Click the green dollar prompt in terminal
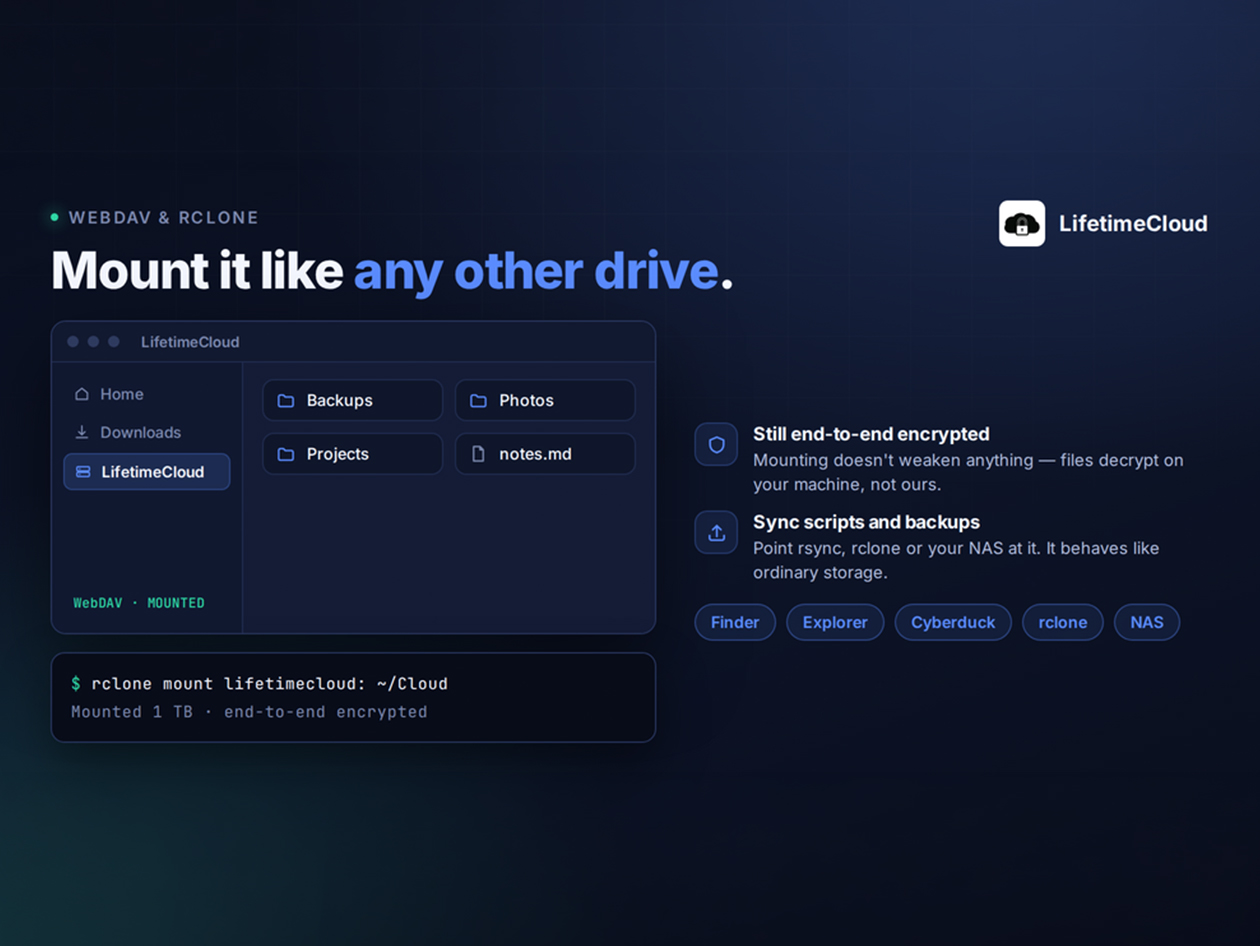This screenshot has height=946, width=1260. 76,684
